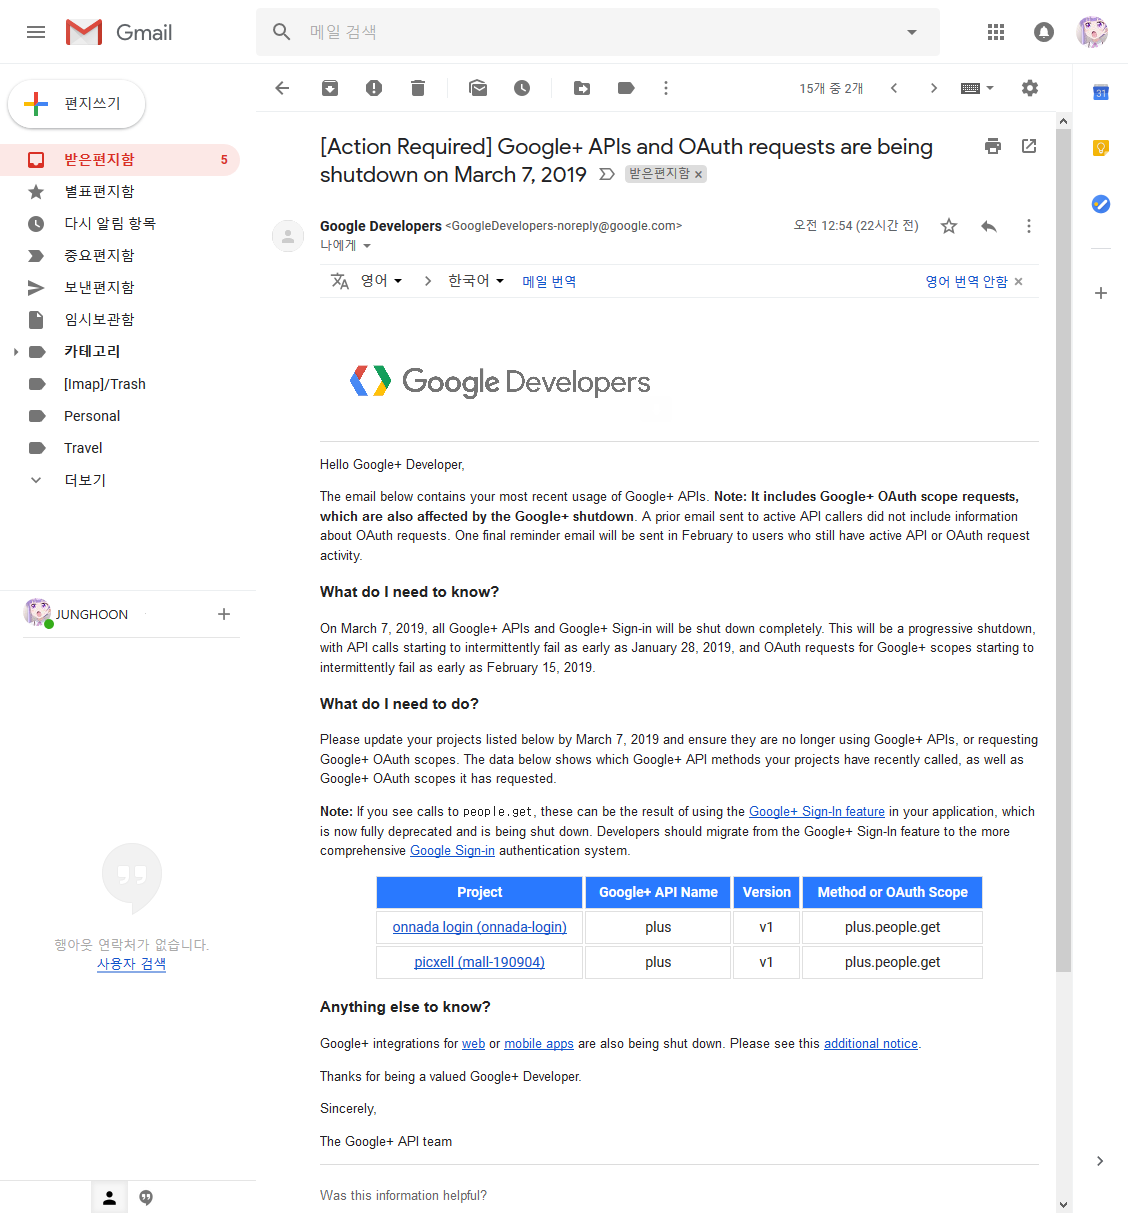
Task: Dismiss translation bar with 영어 번역 안함 close
Action: point(1018,282)
